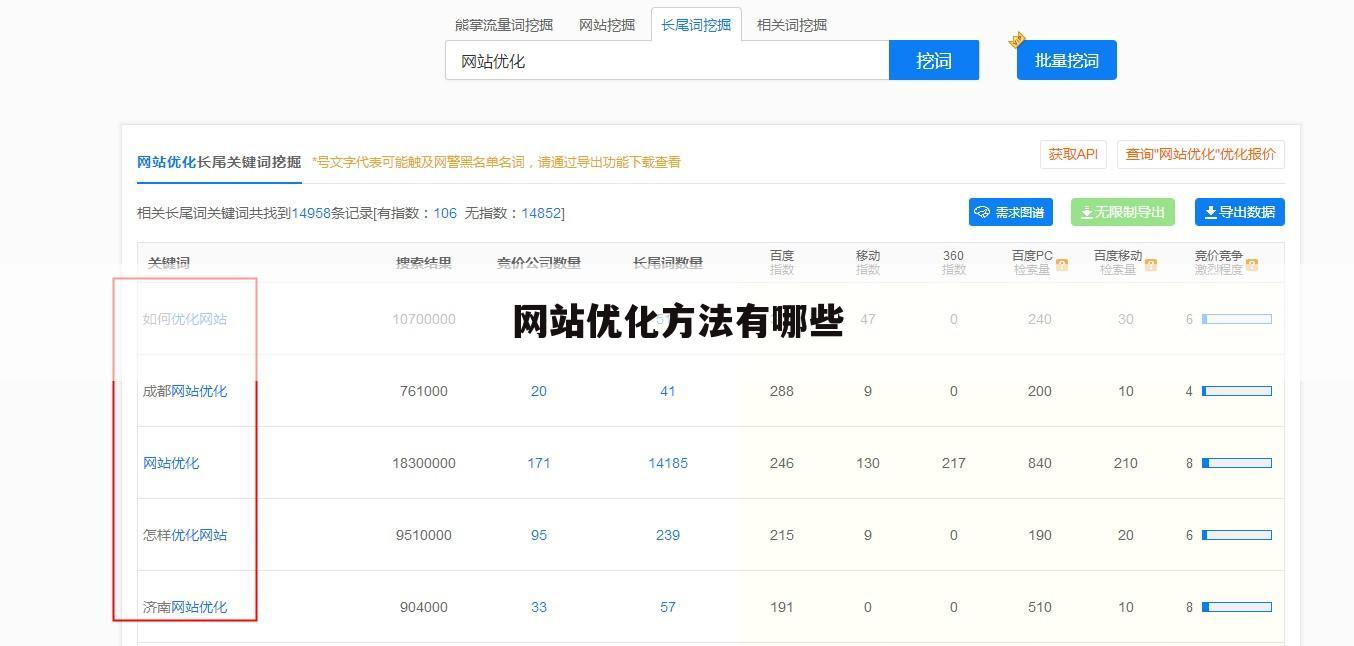Switch to the 熊掌流量词挖掘 tab
Screen dimensions: 1354x646
point(505,24)
